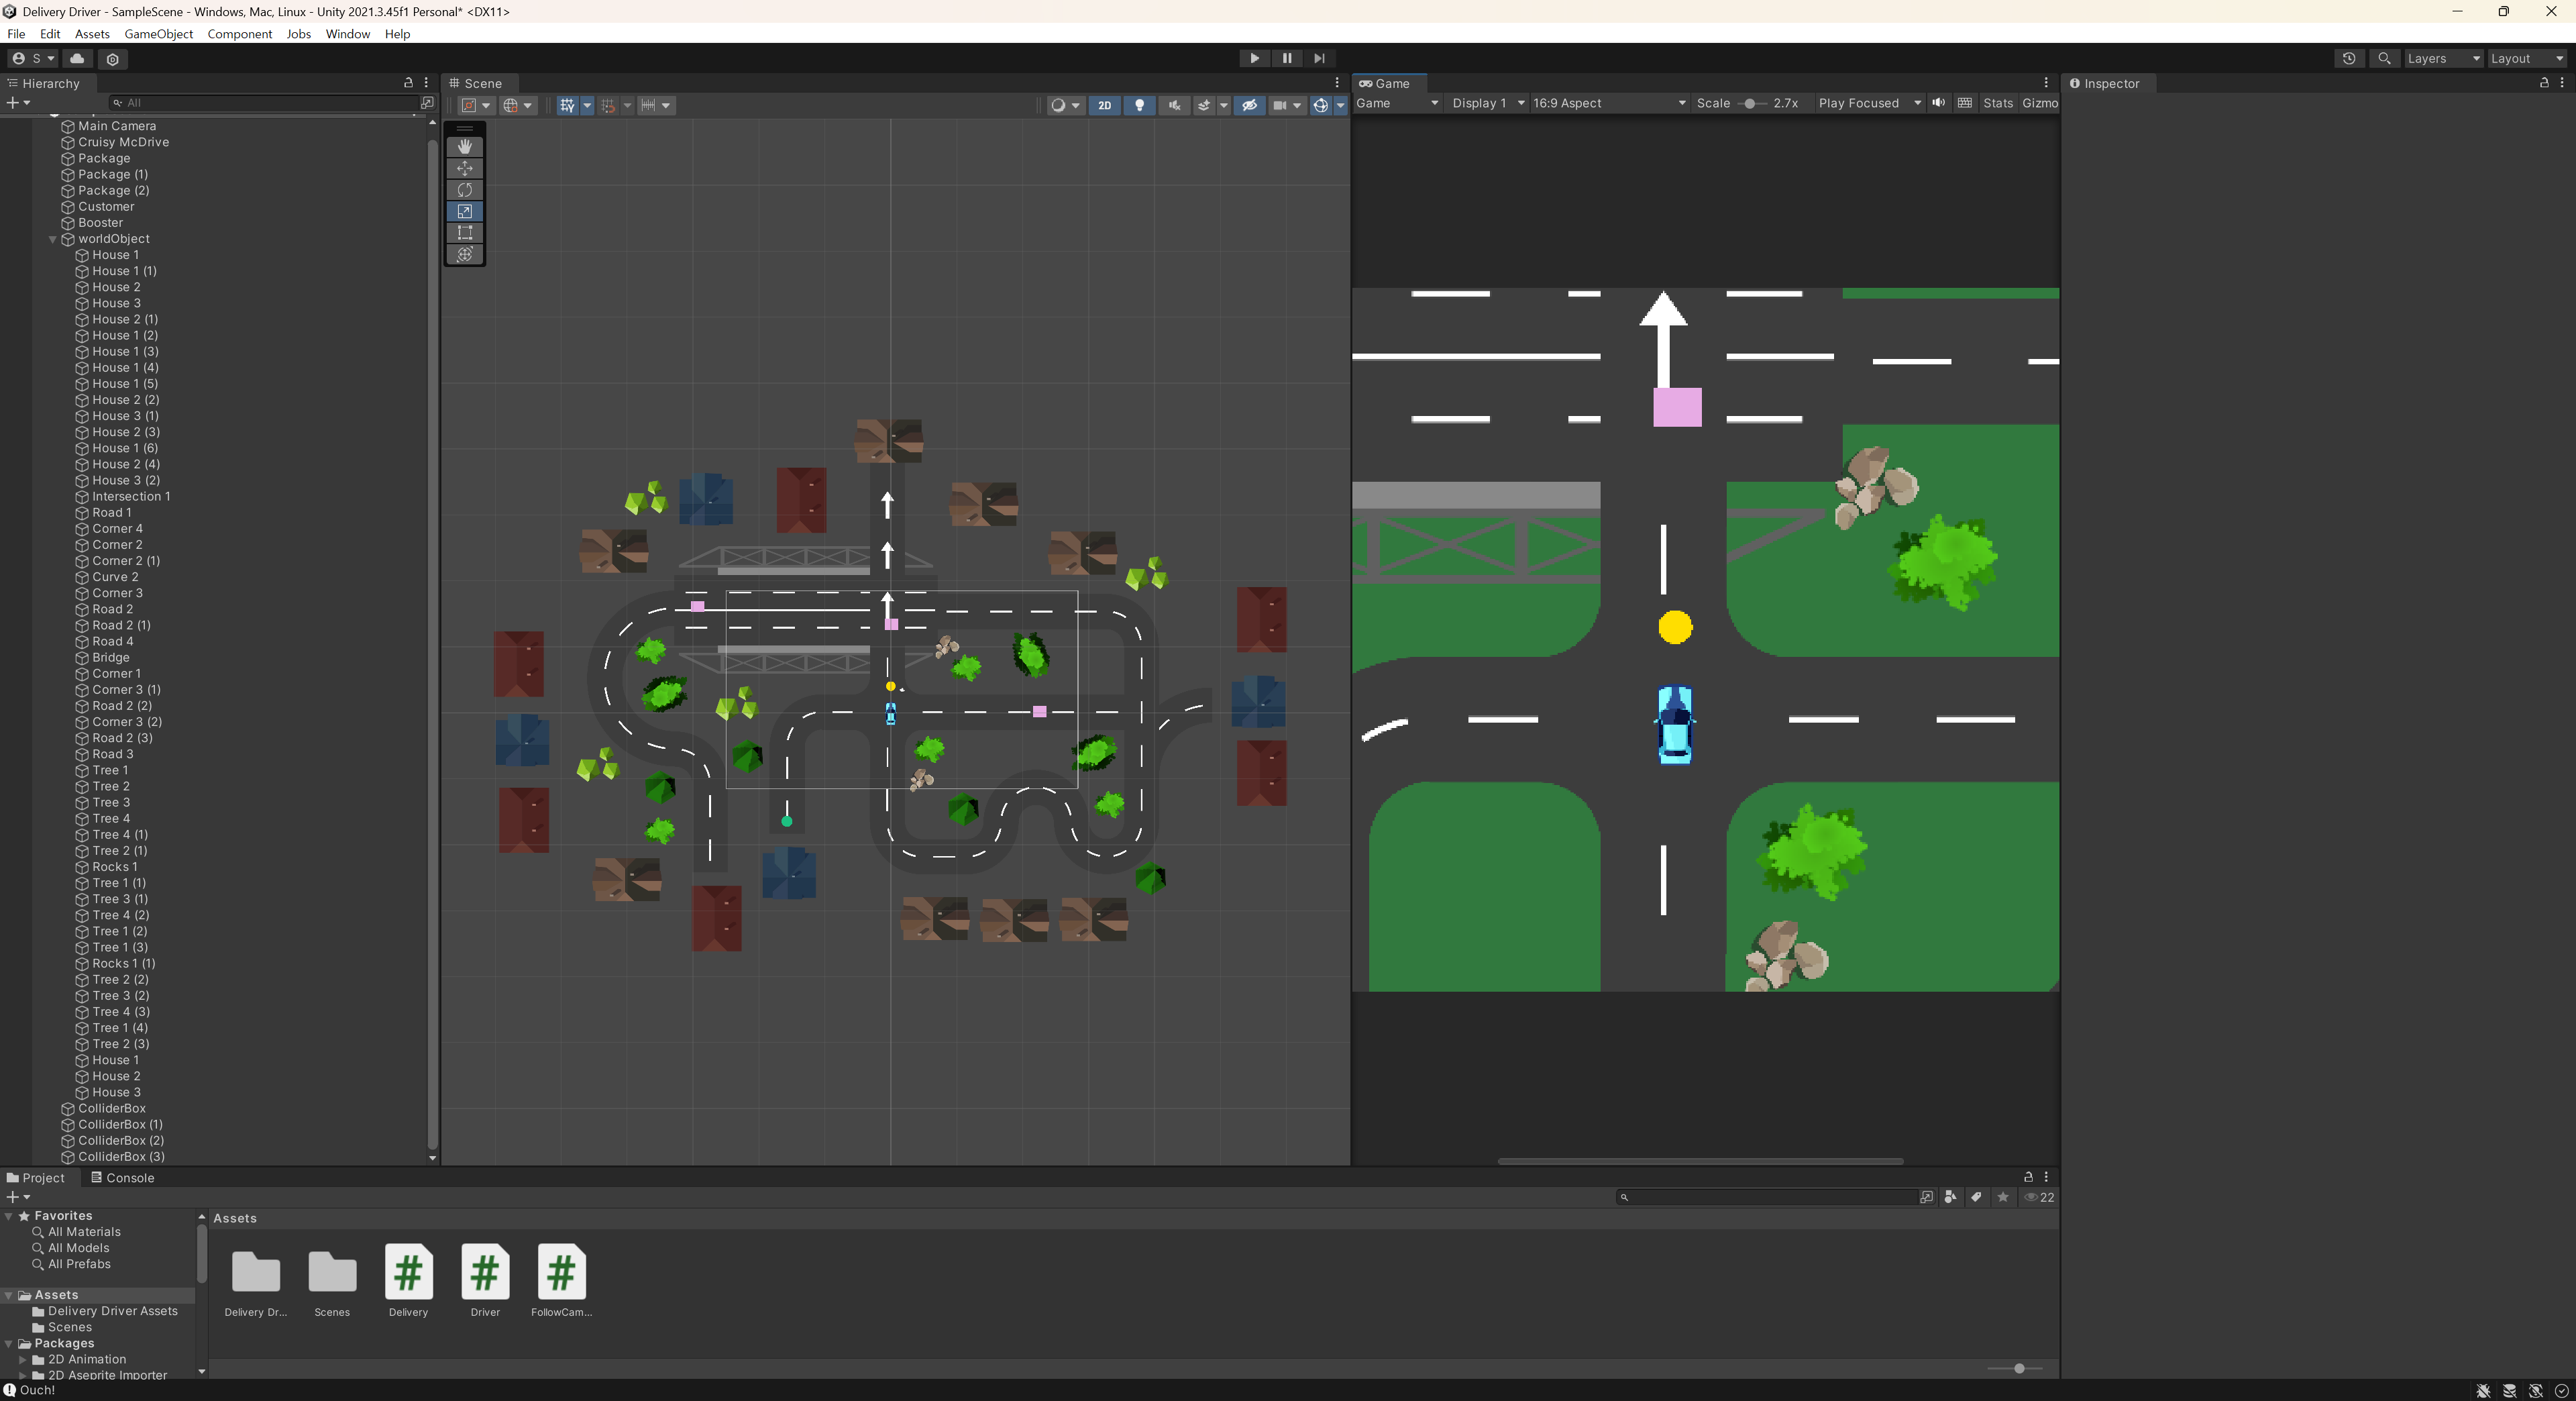The height and width of the screenshot is (1401, 2576).
Task: Open the GameObject menu
Action: click(x=158, y=34)
